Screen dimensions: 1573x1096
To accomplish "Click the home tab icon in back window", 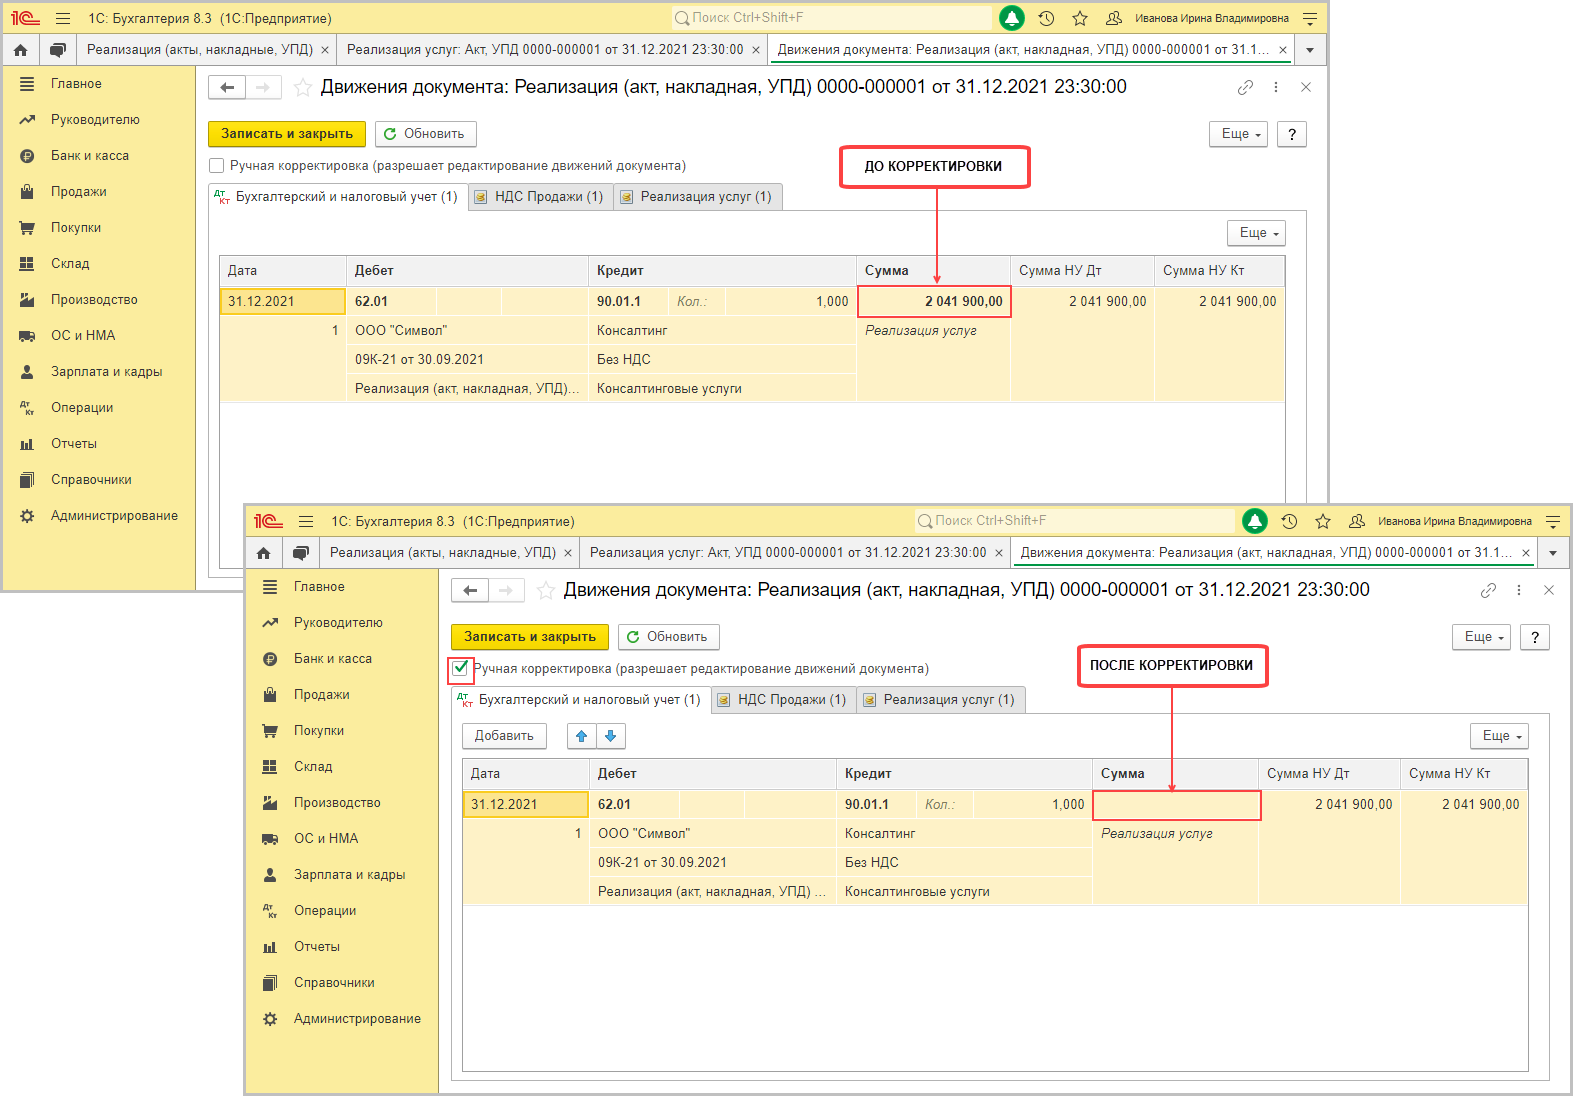I will coord(20,50).
